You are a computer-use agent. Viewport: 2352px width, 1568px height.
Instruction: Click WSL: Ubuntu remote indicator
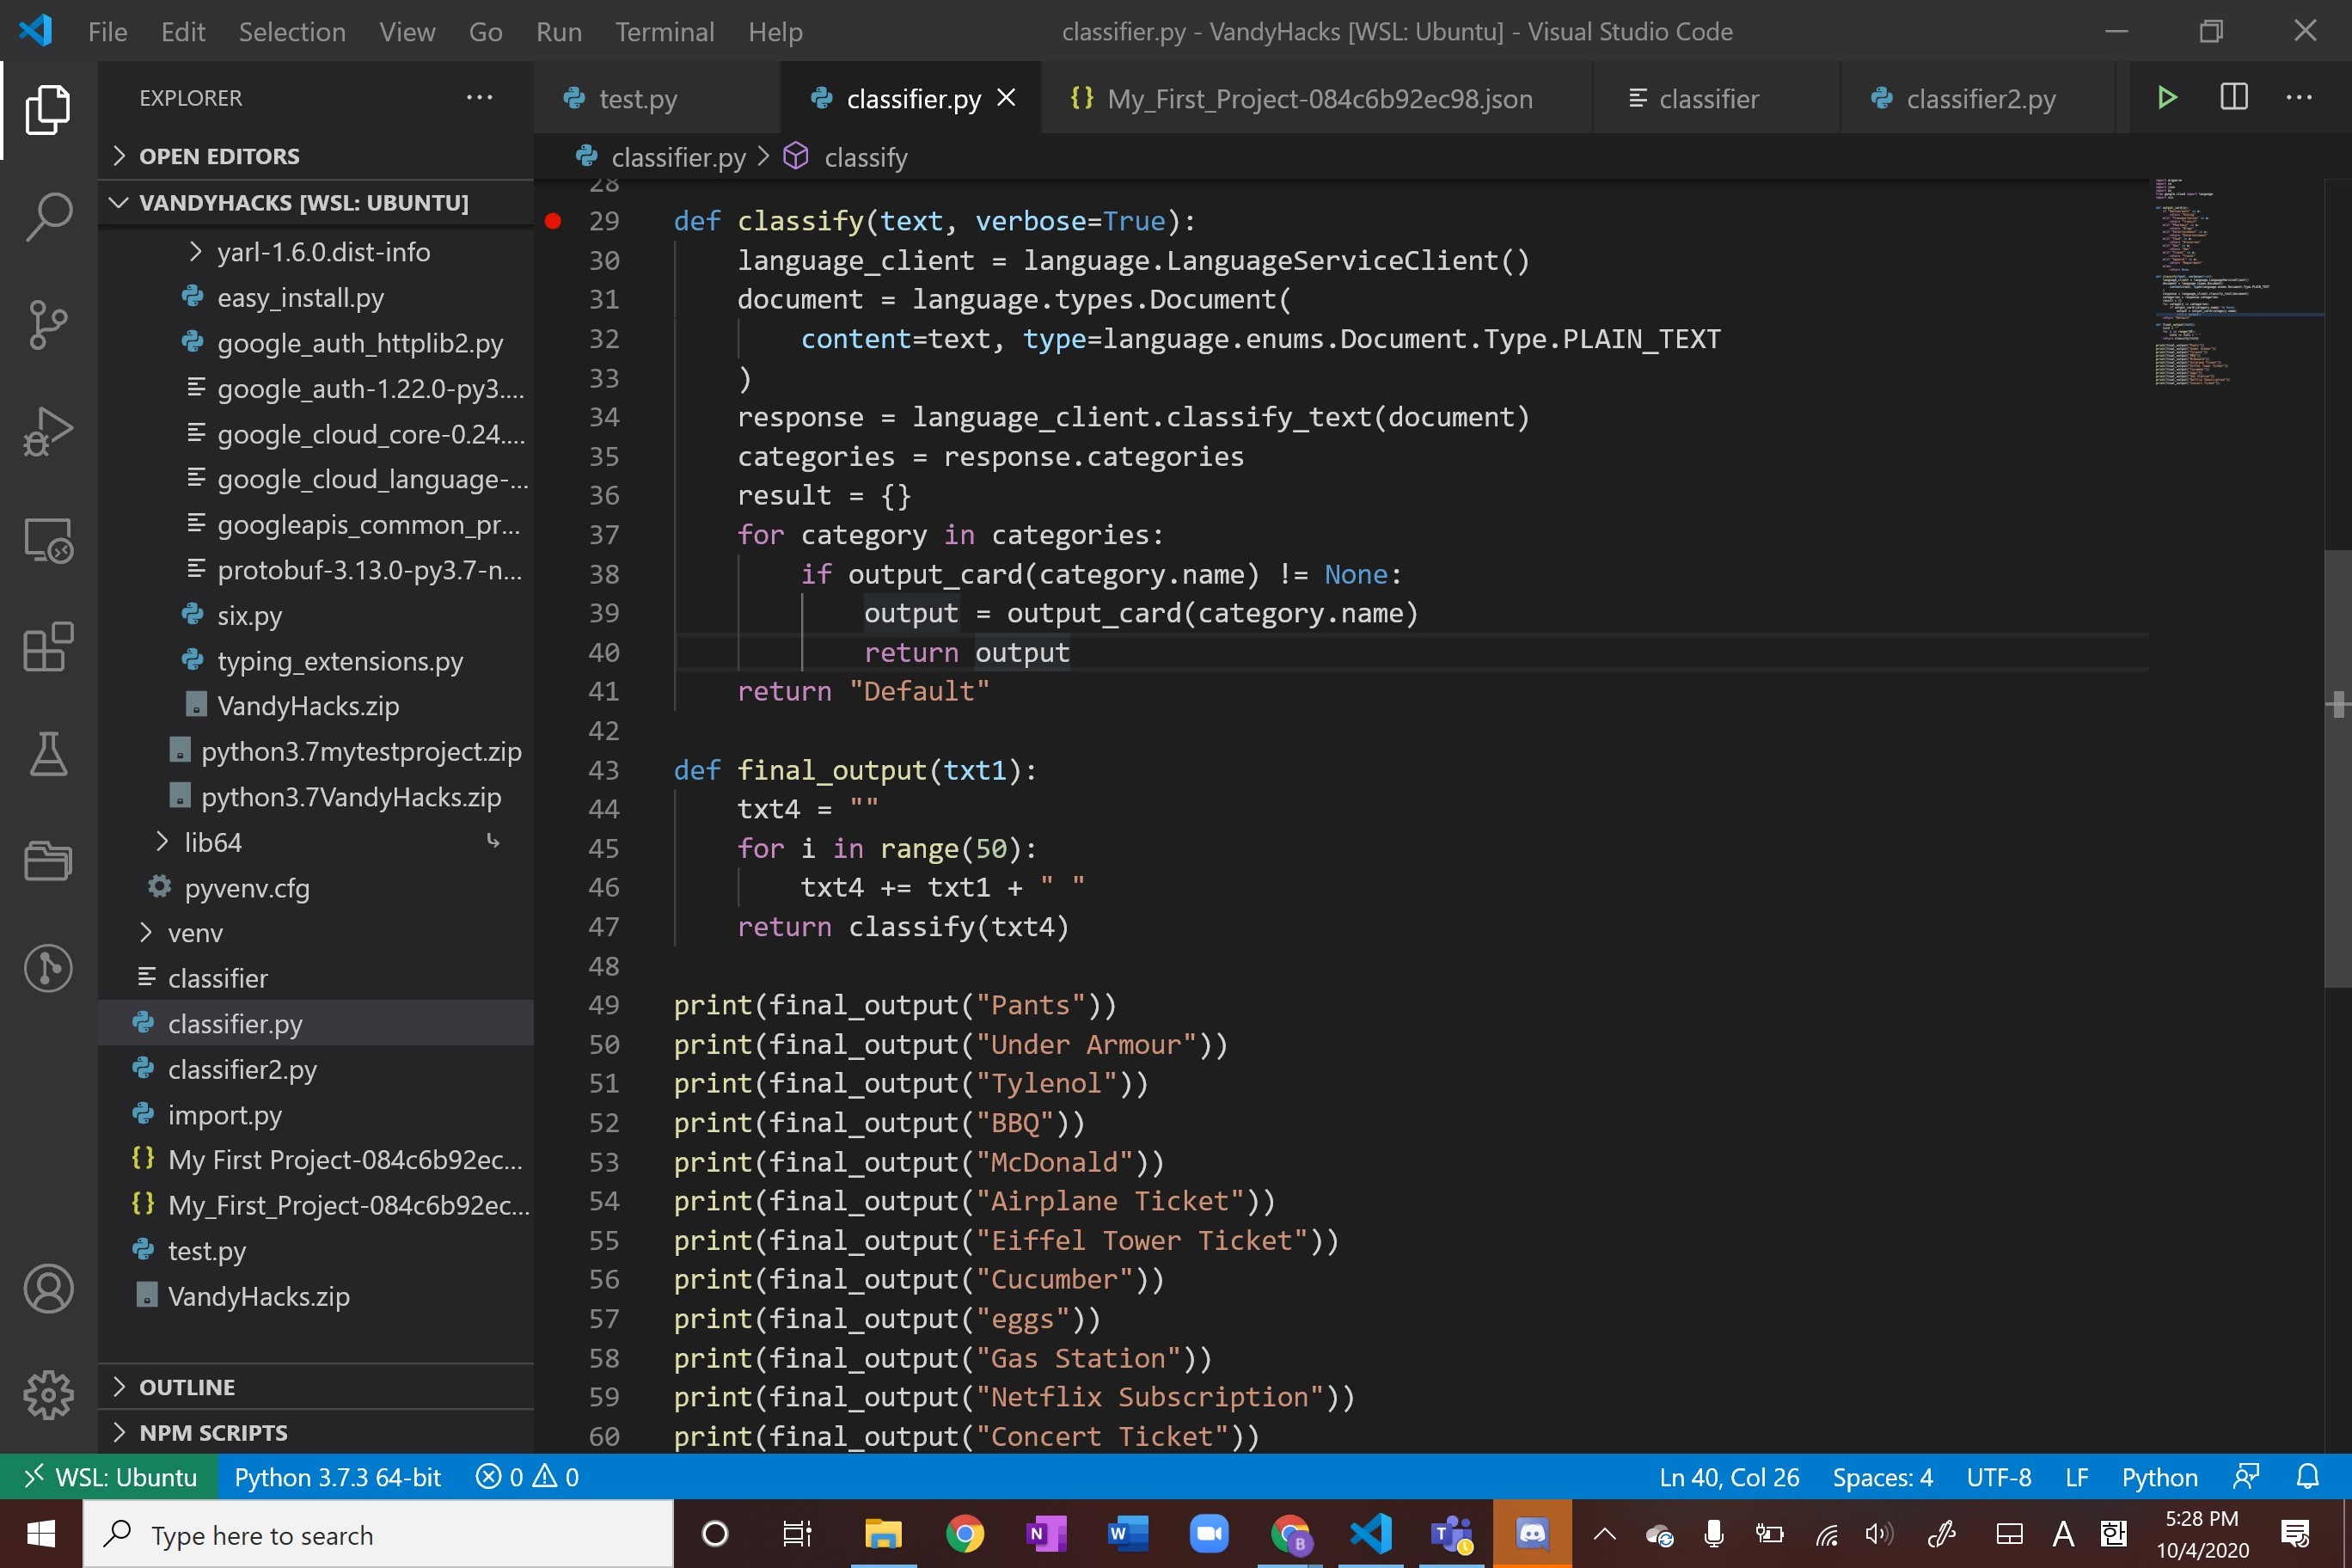point(110,1477)
